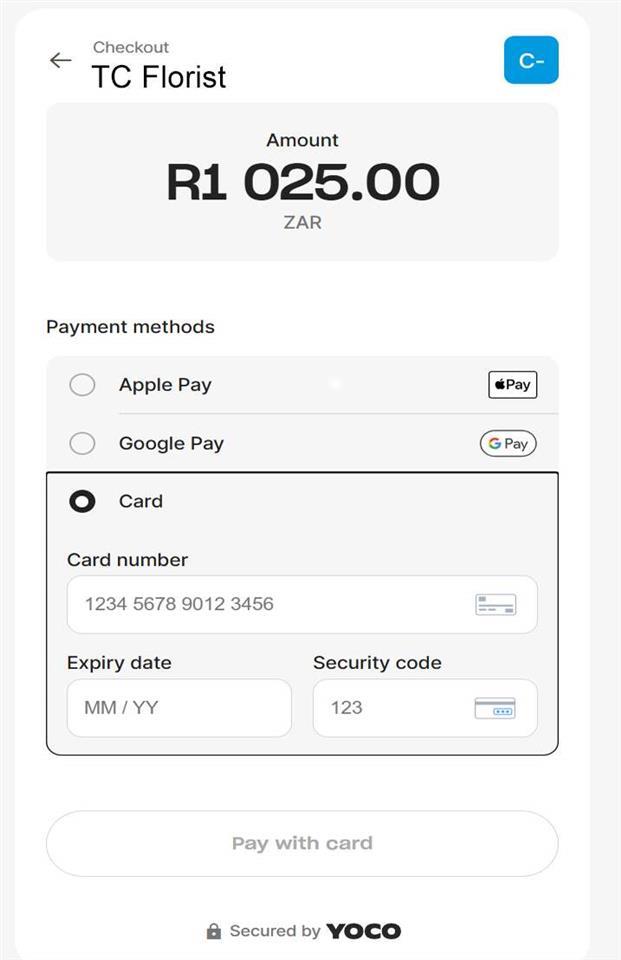Select the Apple Pay radio button
This screenshot has height=960, width=621.
[x=82, y=384]
